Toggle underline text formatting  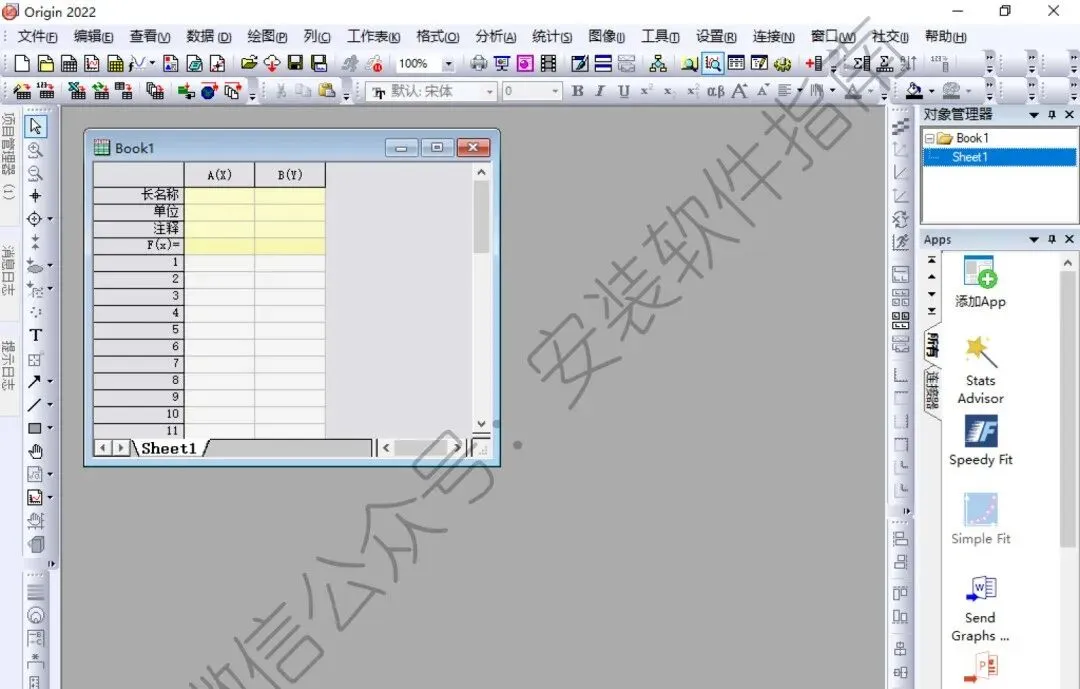pyautogui.click(x=623, y=91)
